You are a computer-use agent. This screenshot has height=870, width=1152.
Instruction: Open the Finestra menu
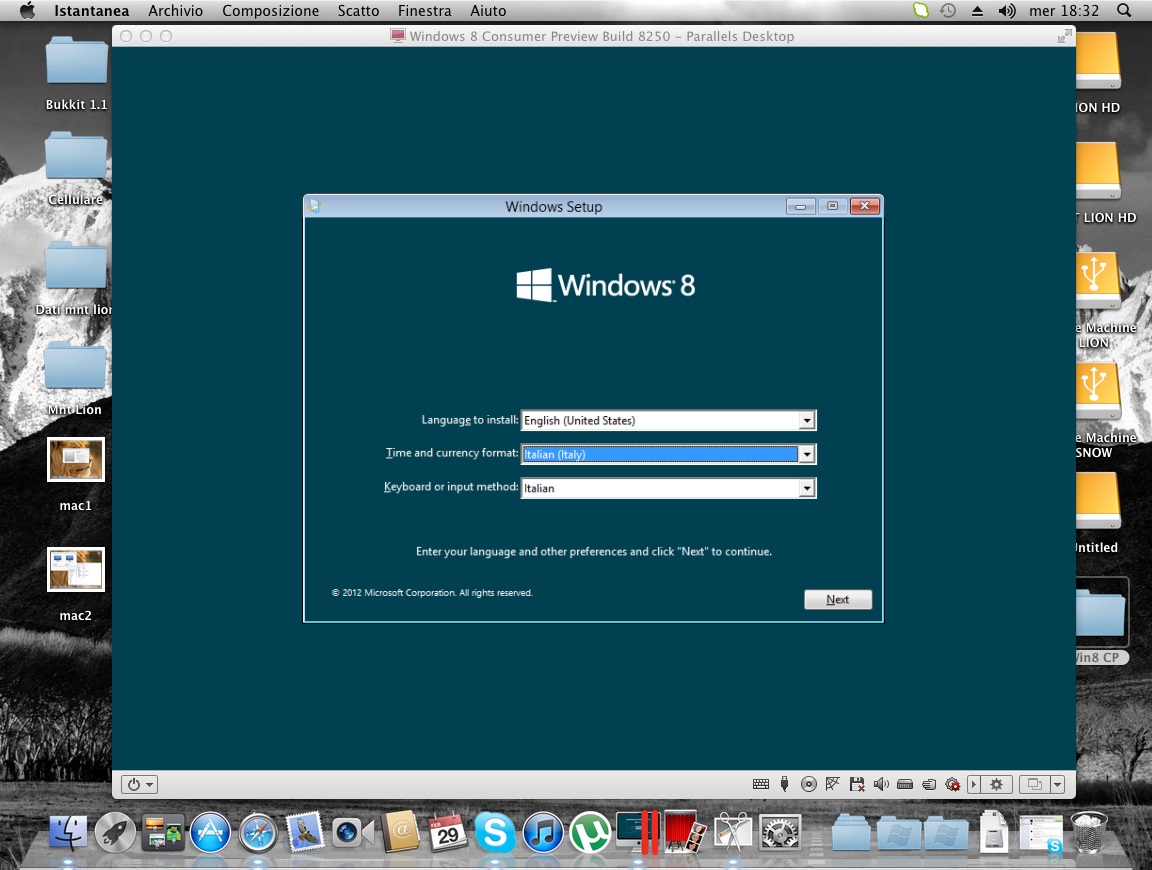click(425, 10)
